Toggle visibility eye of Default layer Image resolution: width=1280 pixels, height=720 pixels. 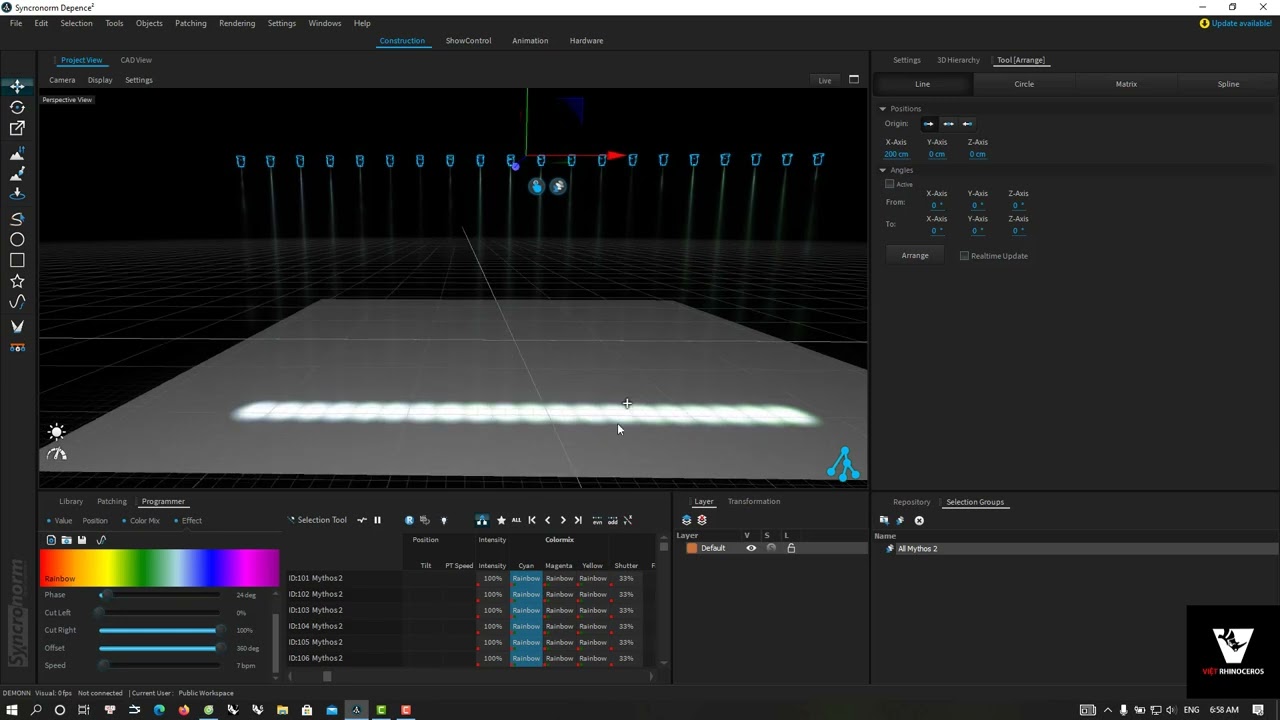click(x=751, y=548)
